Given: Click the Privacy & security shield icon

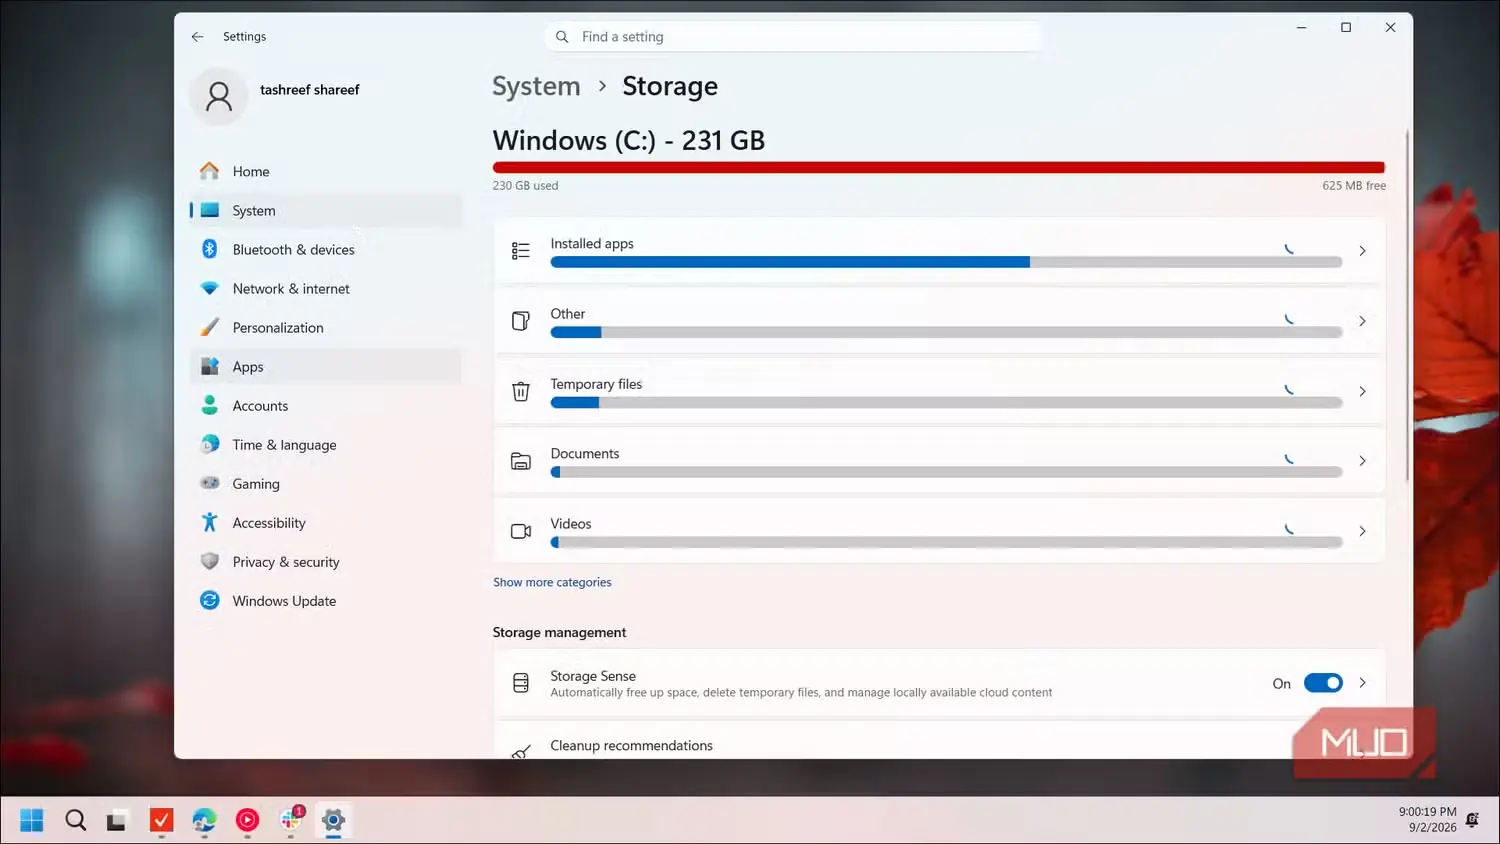Looking at the screenshot, I should pyautogui.click(x=209, y=561).
